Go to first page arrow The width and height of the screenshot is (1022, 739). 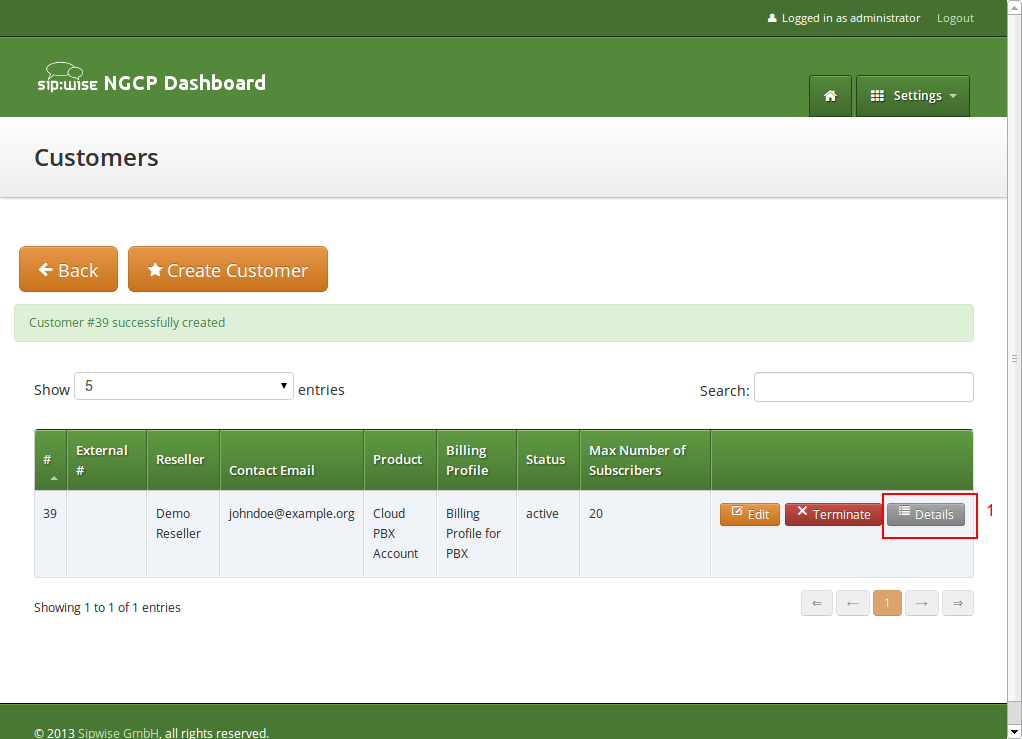point(816,603)
